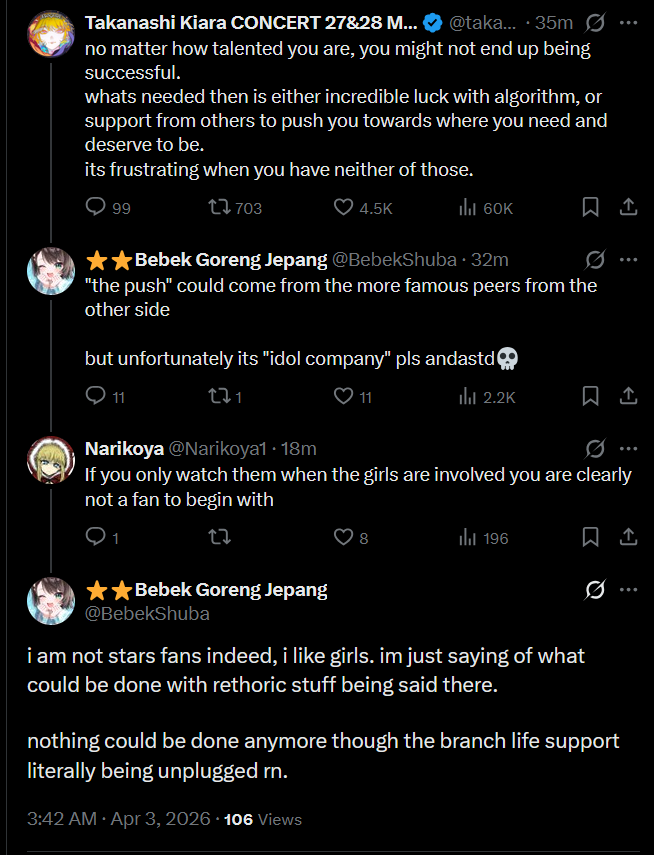Open Grok explain on main Bebek tweet
This screenshot has height=855, width=654.
coord(595,590)
